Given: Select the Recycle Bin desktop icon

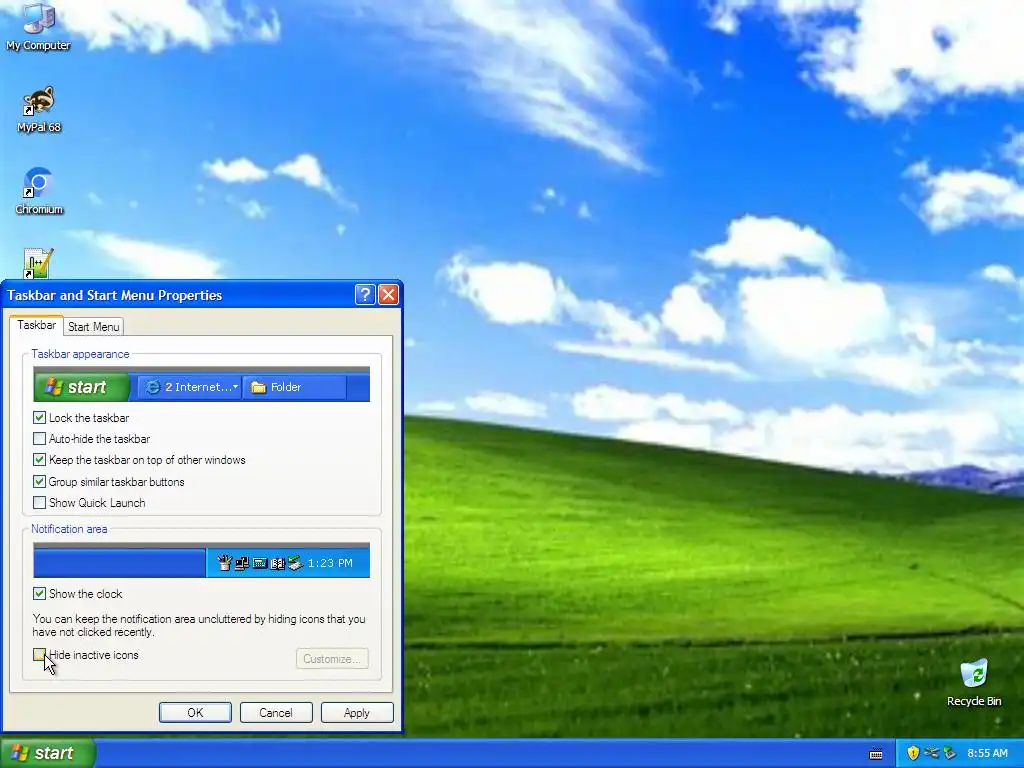Looking at the screenshot, I should tap(974, 683).
